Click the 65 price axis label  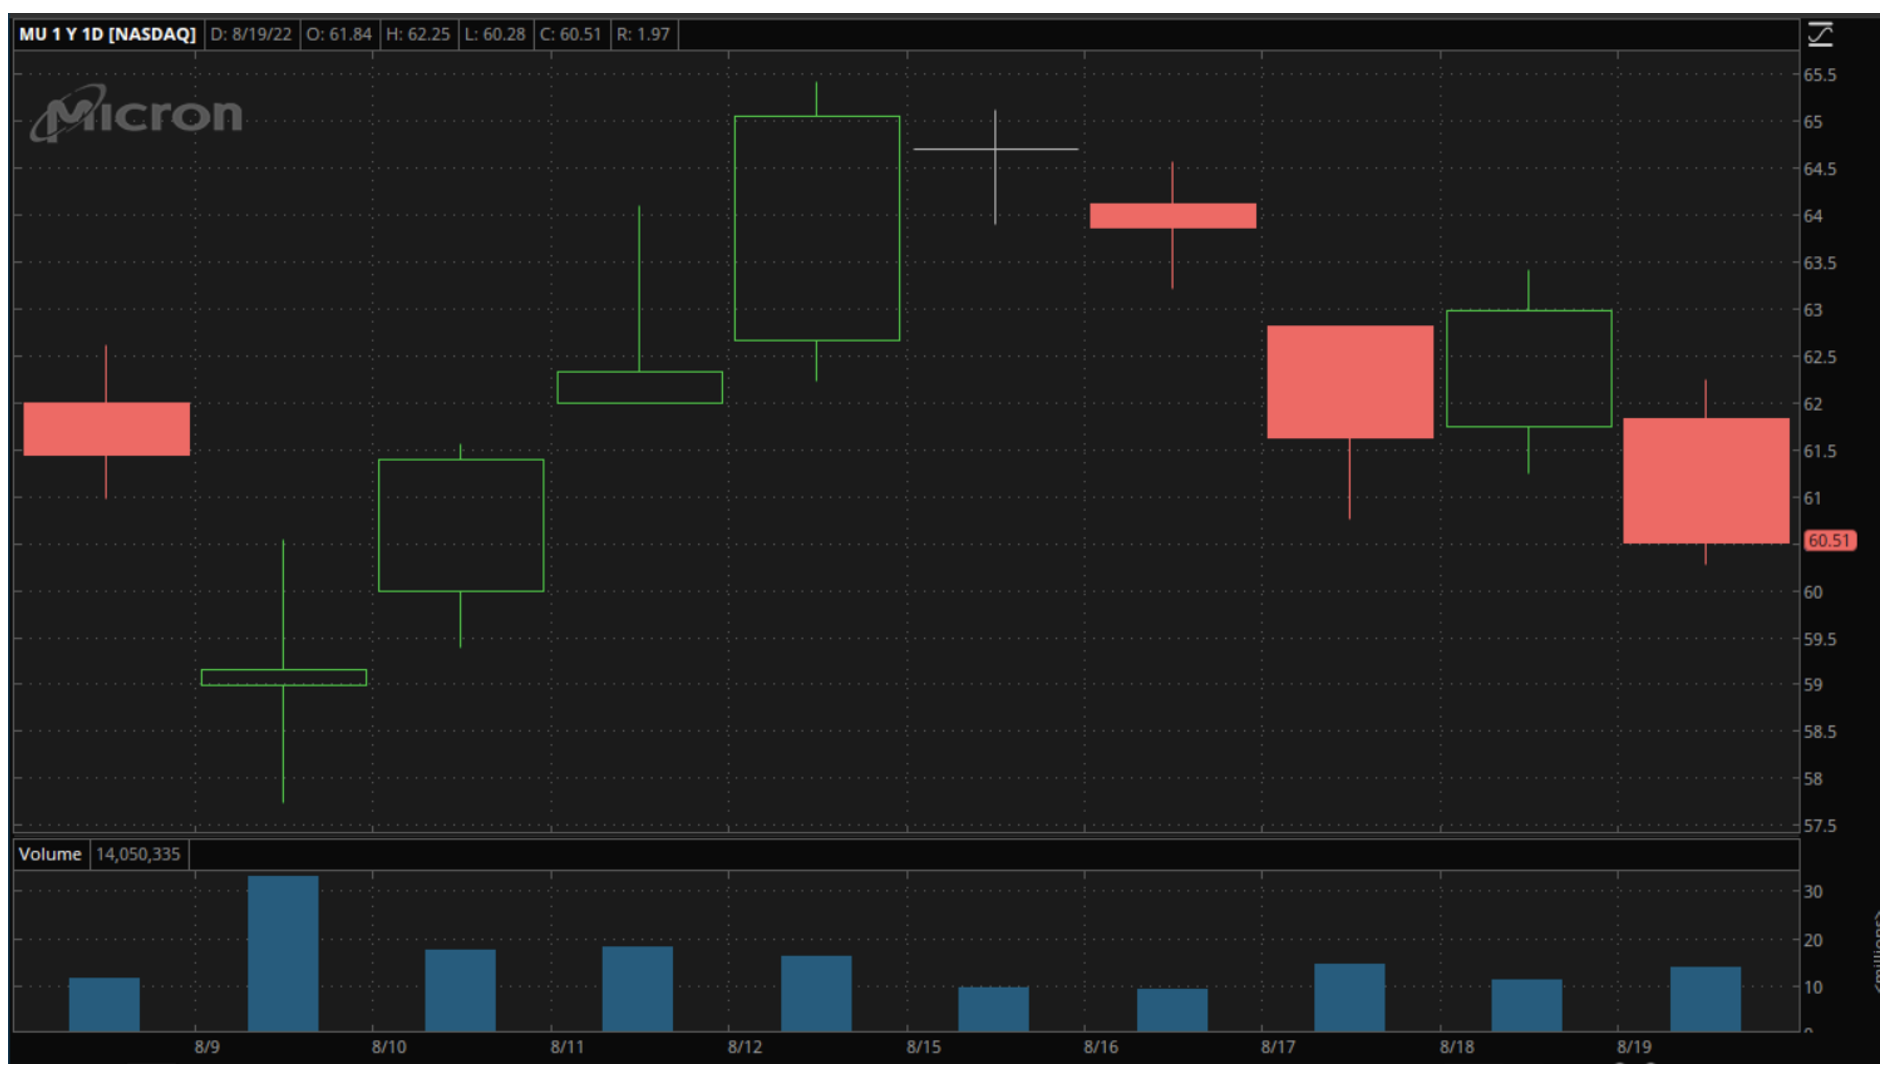coord(1813,122)
